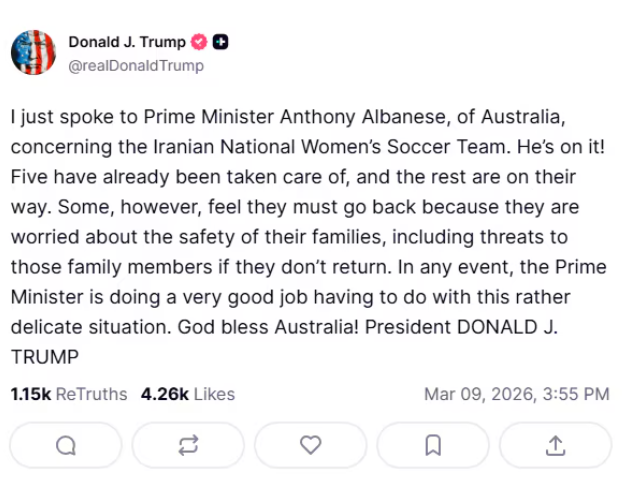This screenshot has width=622, height=477.
Task: Open the Mar 09, 2026 timestamp
Action: (x=516, y=394)
